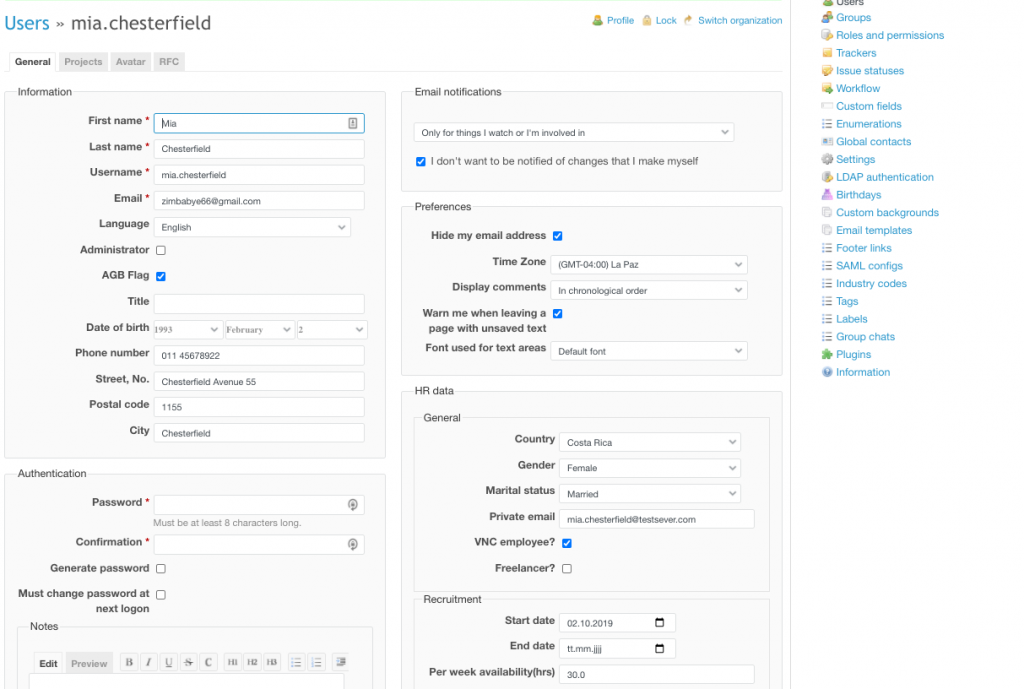Open the Font used for text areas dropdown
Image resolution: width=1024 pixels, height=689 pixels.
tap(648, 351)
